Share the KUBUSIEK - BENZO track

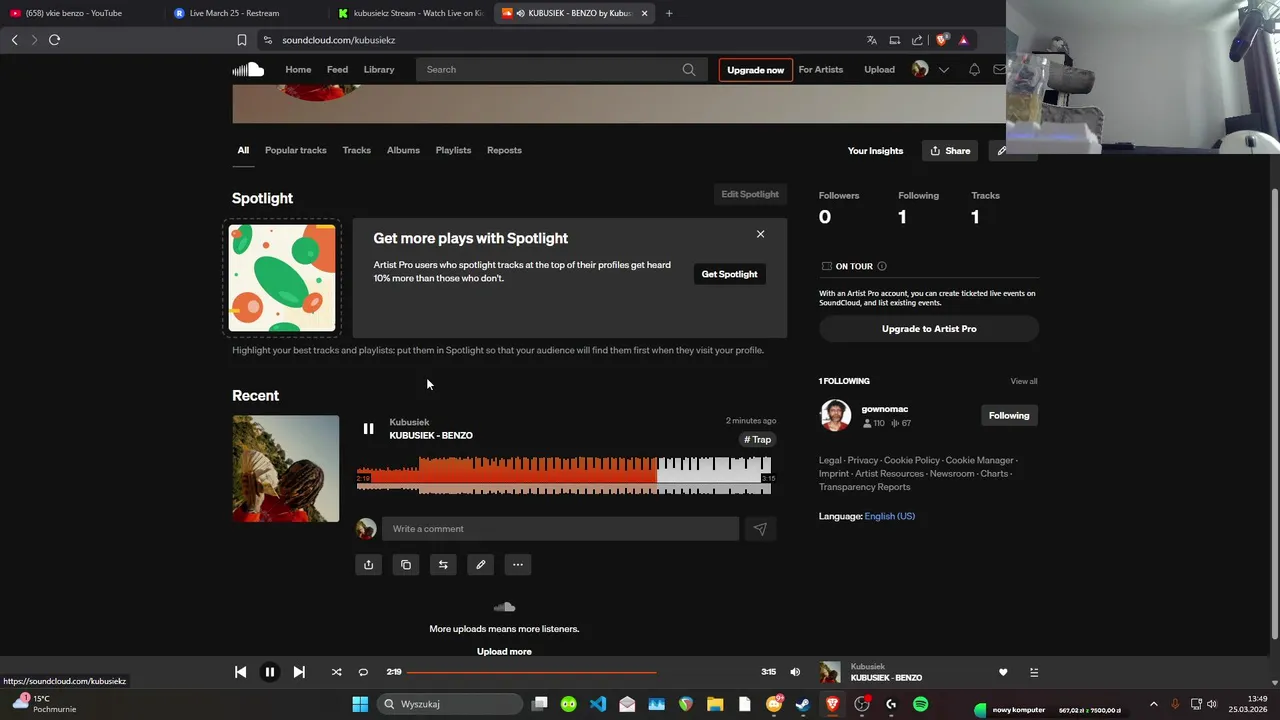tap(368, 565)
